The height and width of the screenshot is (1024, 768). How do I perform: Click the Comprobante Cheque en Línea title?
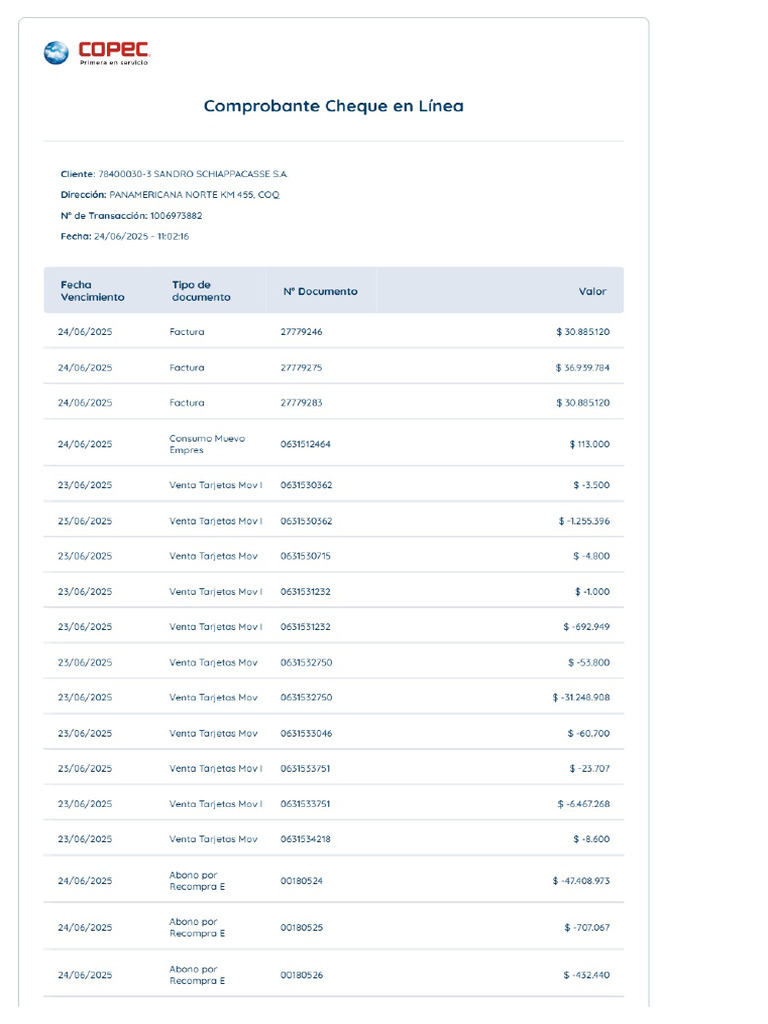[x=333, y=106]
